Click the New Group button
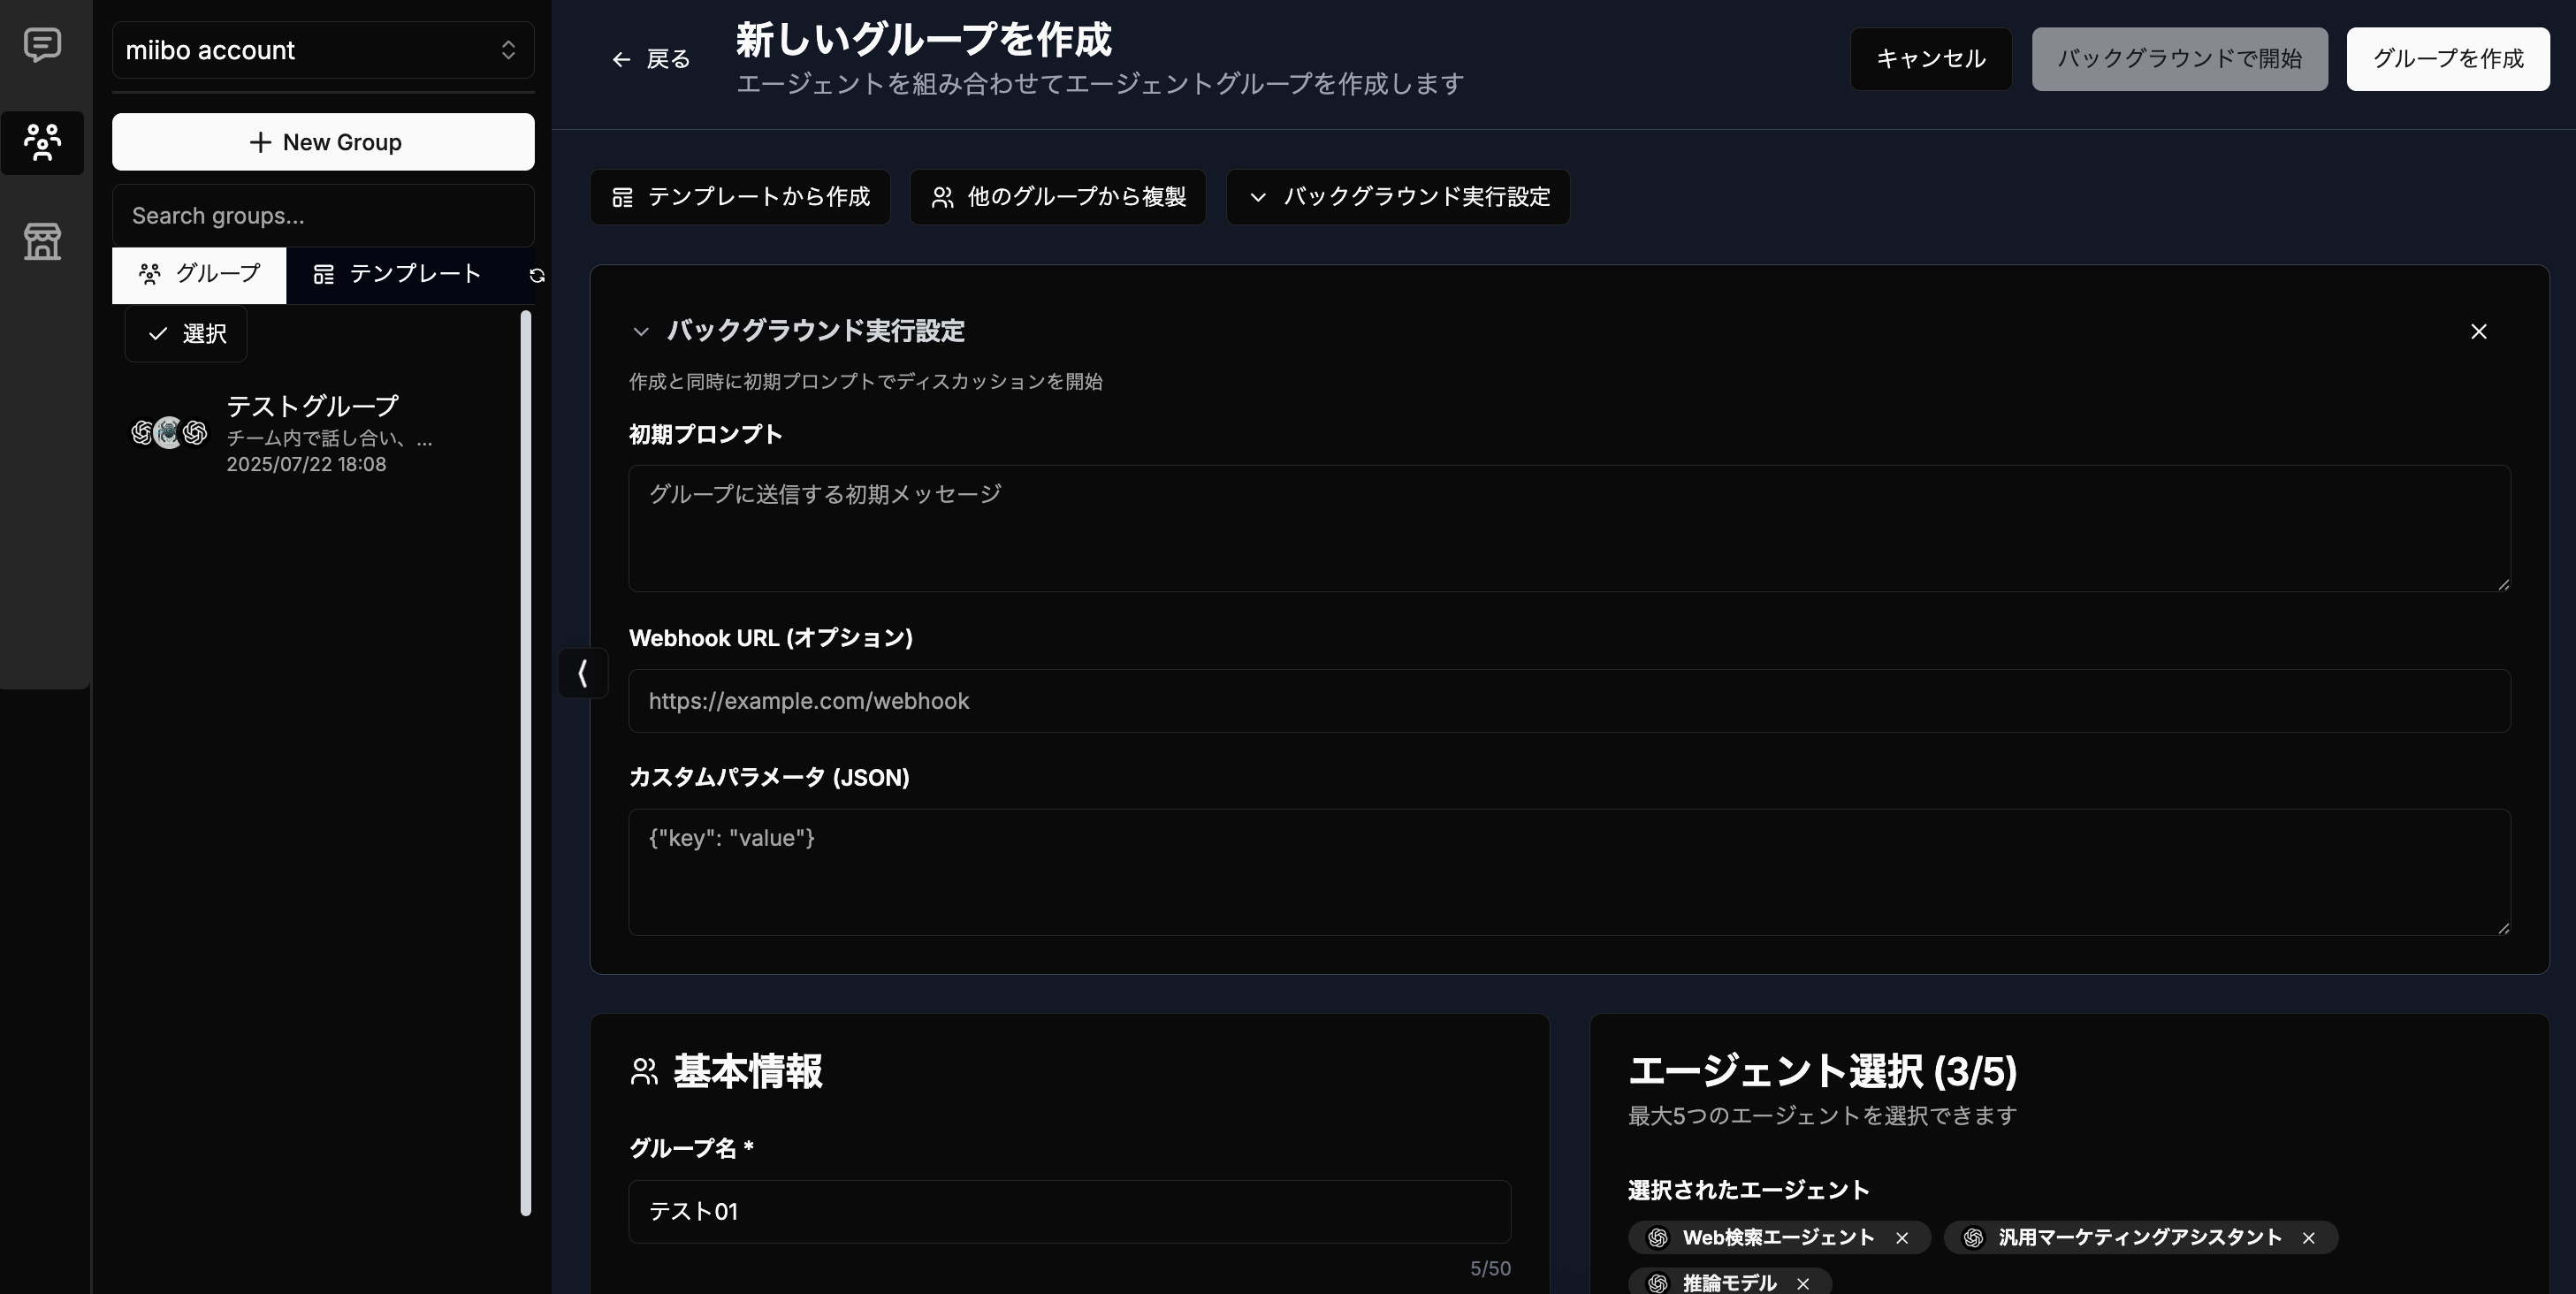 [323, 142]
